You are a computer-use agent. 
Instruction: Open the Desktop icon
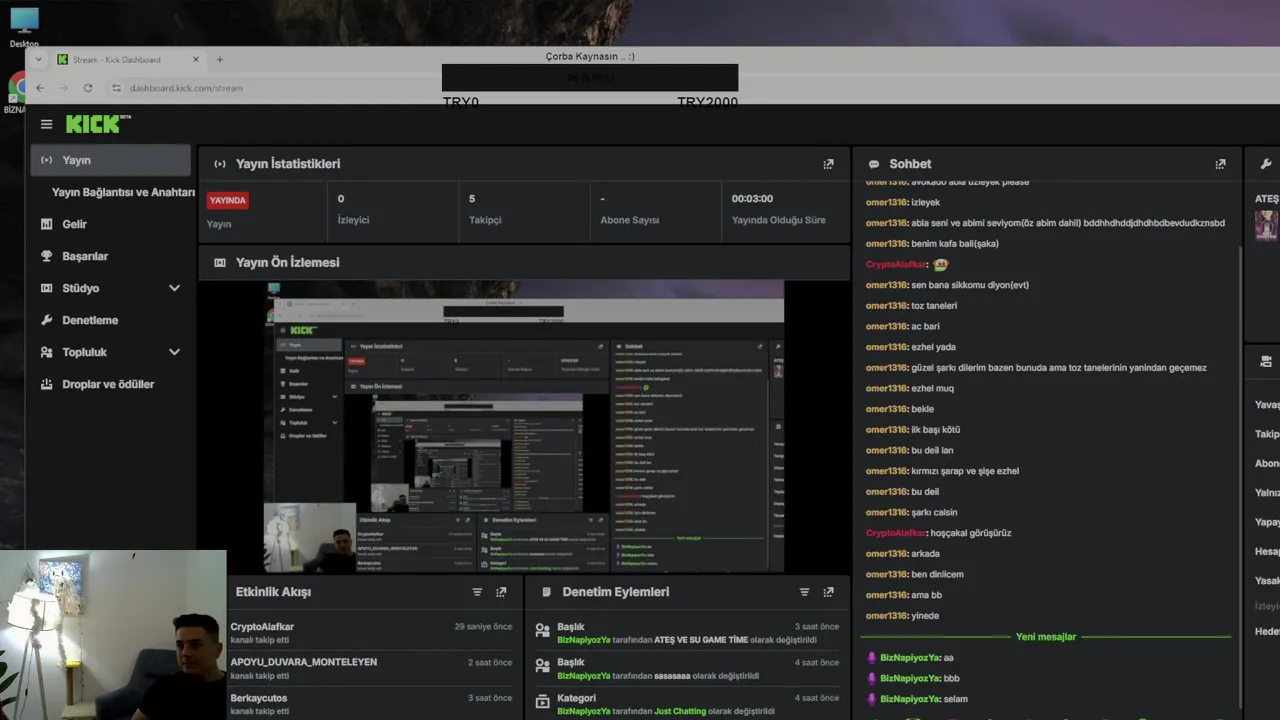[24, 27]
